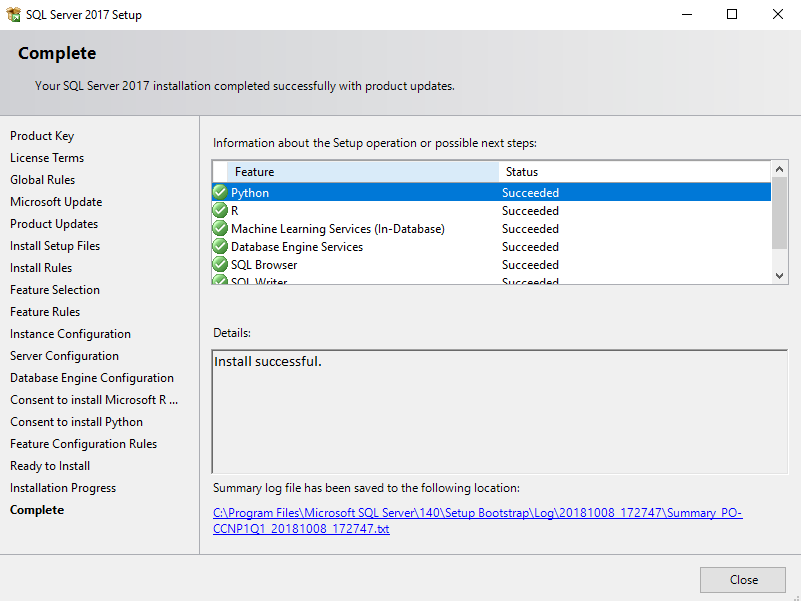Click the Product Key step in the sidebar
The image size is (801, 601).
pos(42,136)
